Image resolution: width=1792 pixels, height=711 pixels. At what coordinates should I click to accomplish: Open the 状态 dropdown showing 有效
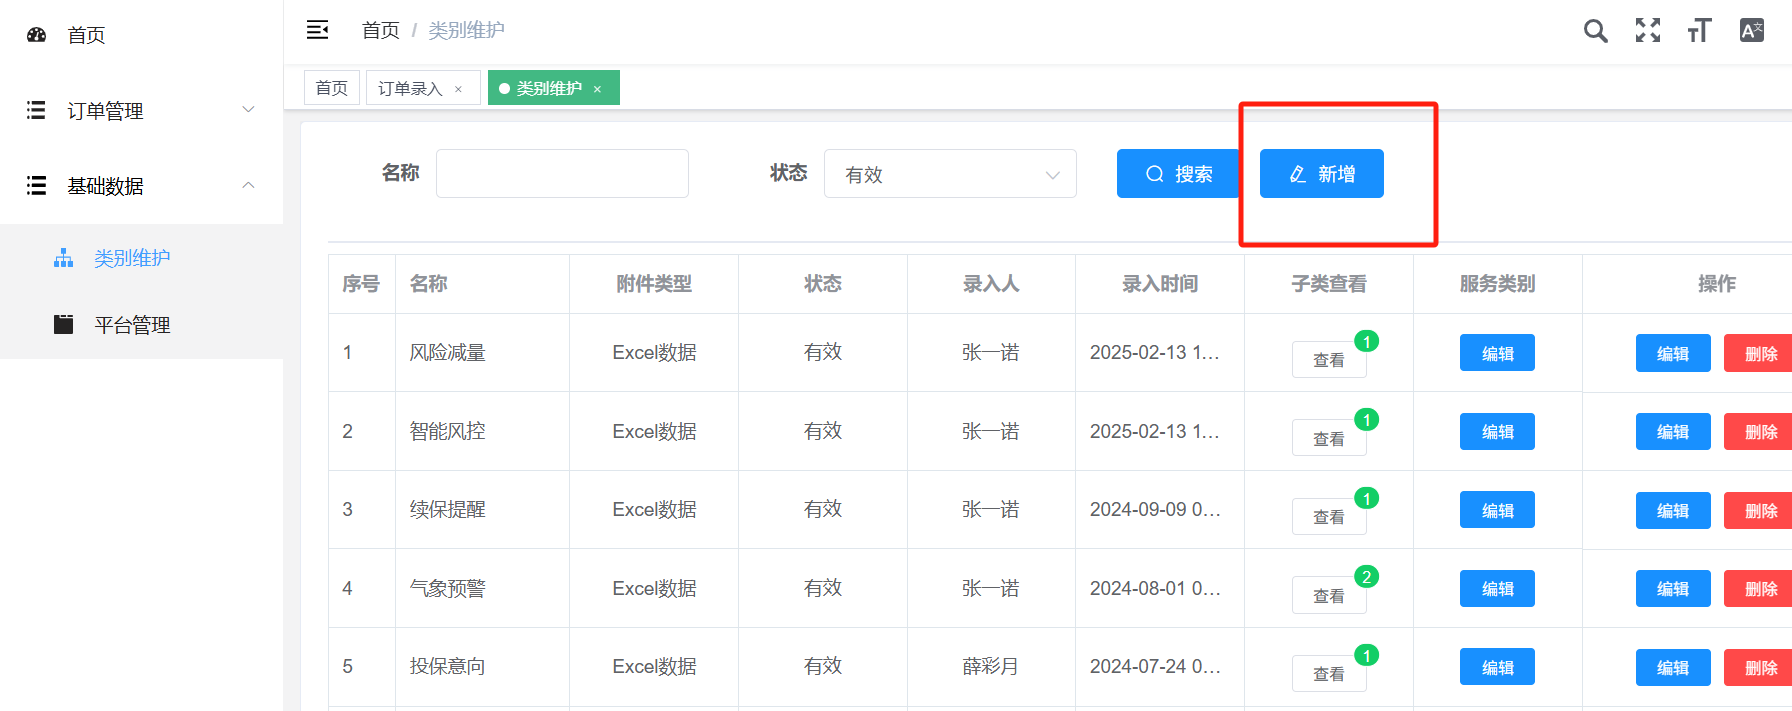tap(950, 174)
